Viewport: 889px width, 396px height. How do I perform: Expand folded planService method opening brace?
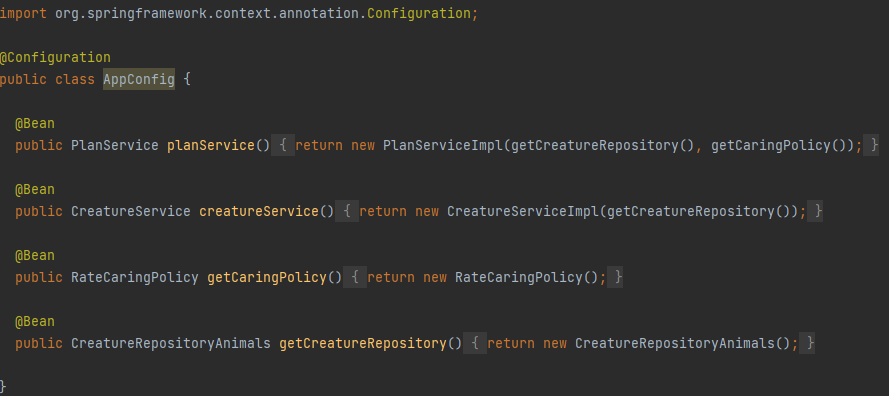[283, 145]
